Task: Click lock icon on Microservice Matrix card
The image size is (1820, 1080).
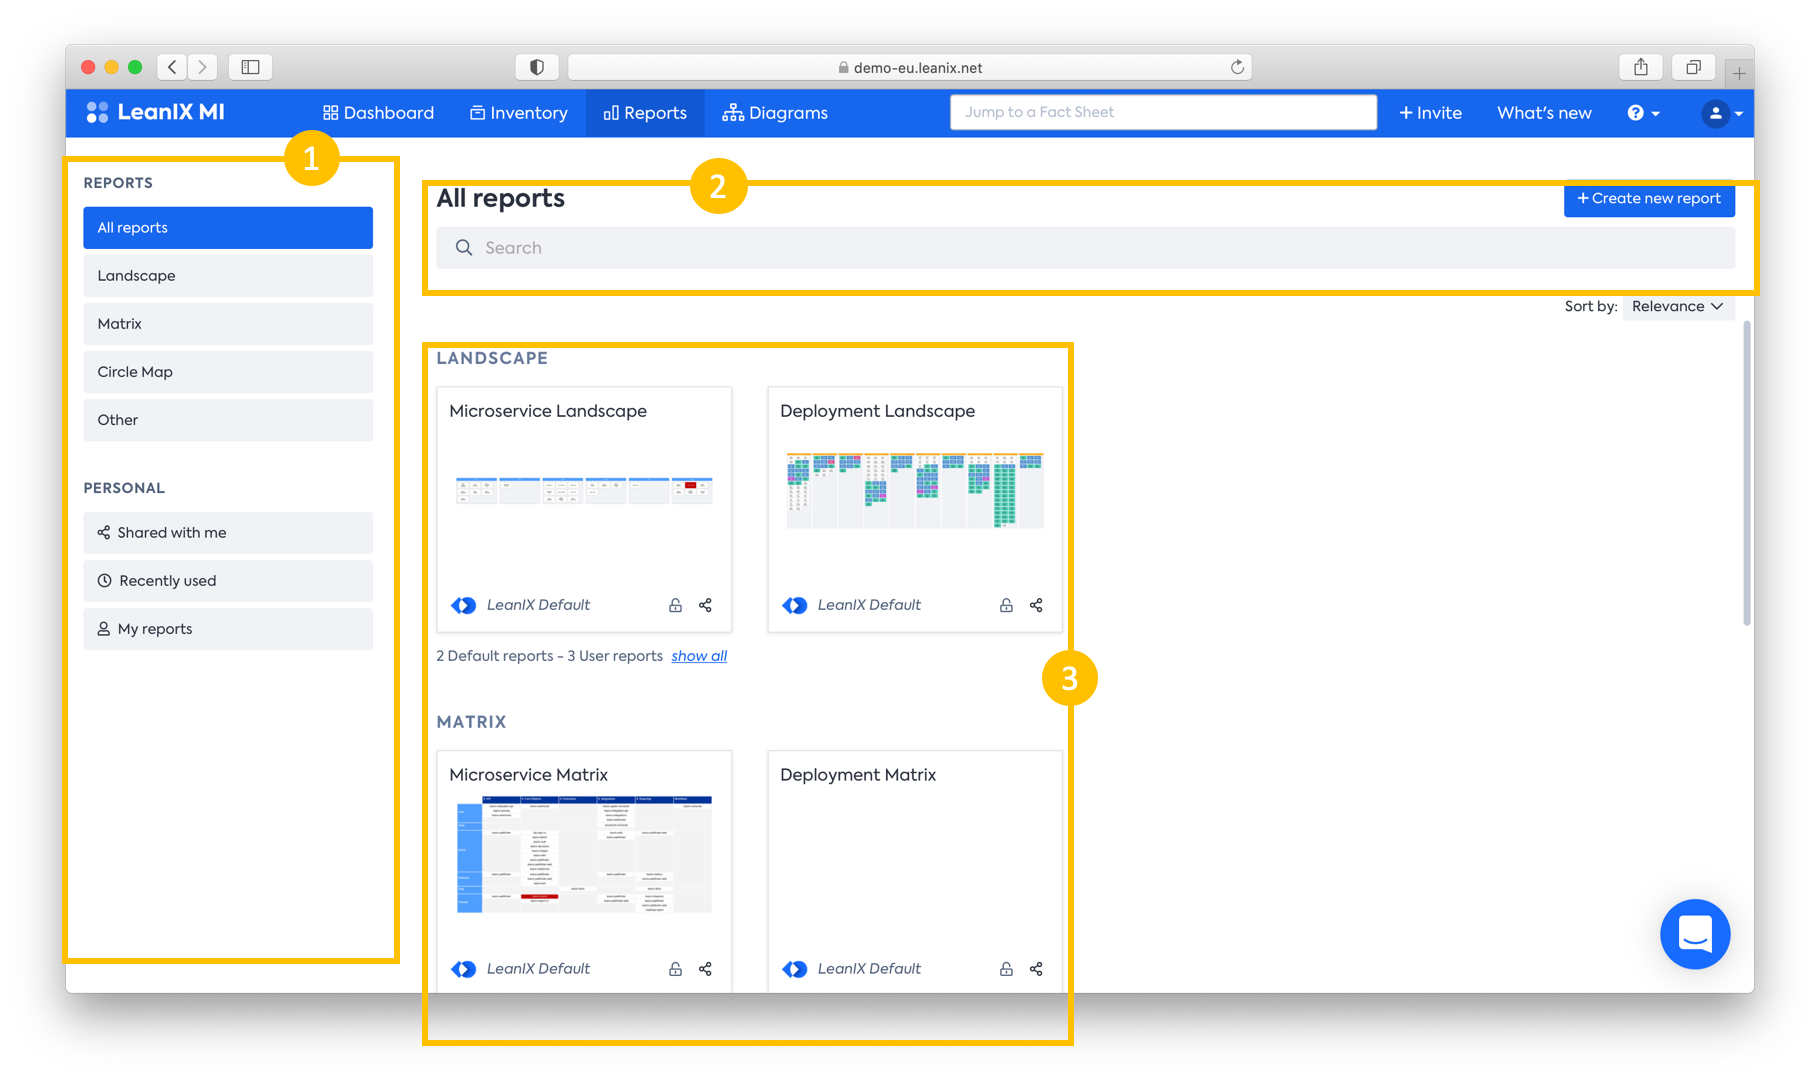Action: (x=675, y=969)
